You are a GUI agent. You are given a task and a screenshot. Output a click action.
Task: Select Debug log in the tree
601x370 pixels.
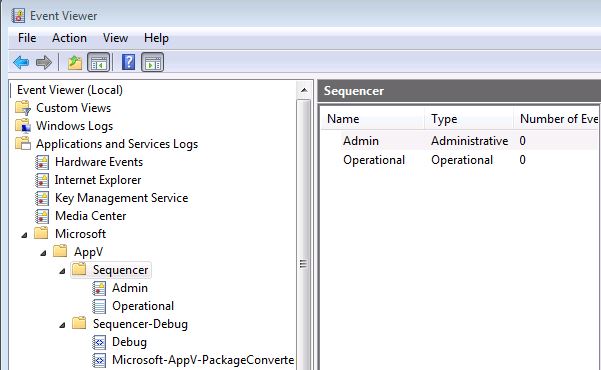click(x=129, y=342)
